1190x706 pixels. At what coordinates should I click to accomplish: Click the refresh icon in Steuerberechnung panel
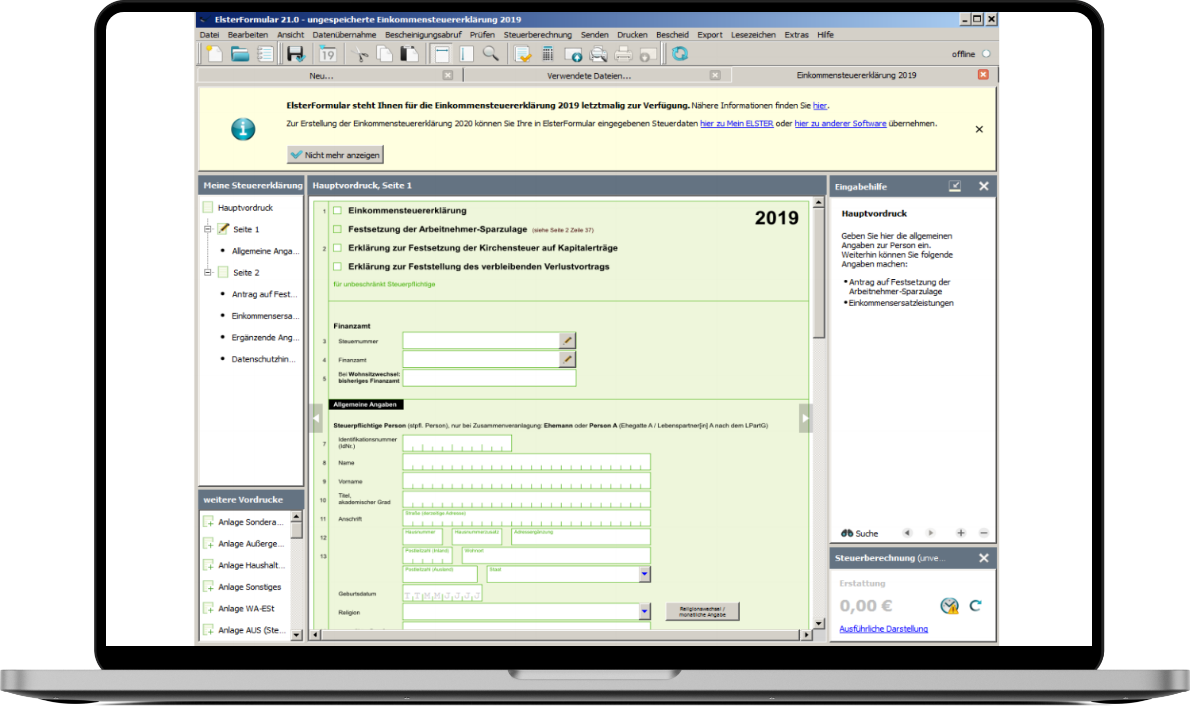click(975, 605)
